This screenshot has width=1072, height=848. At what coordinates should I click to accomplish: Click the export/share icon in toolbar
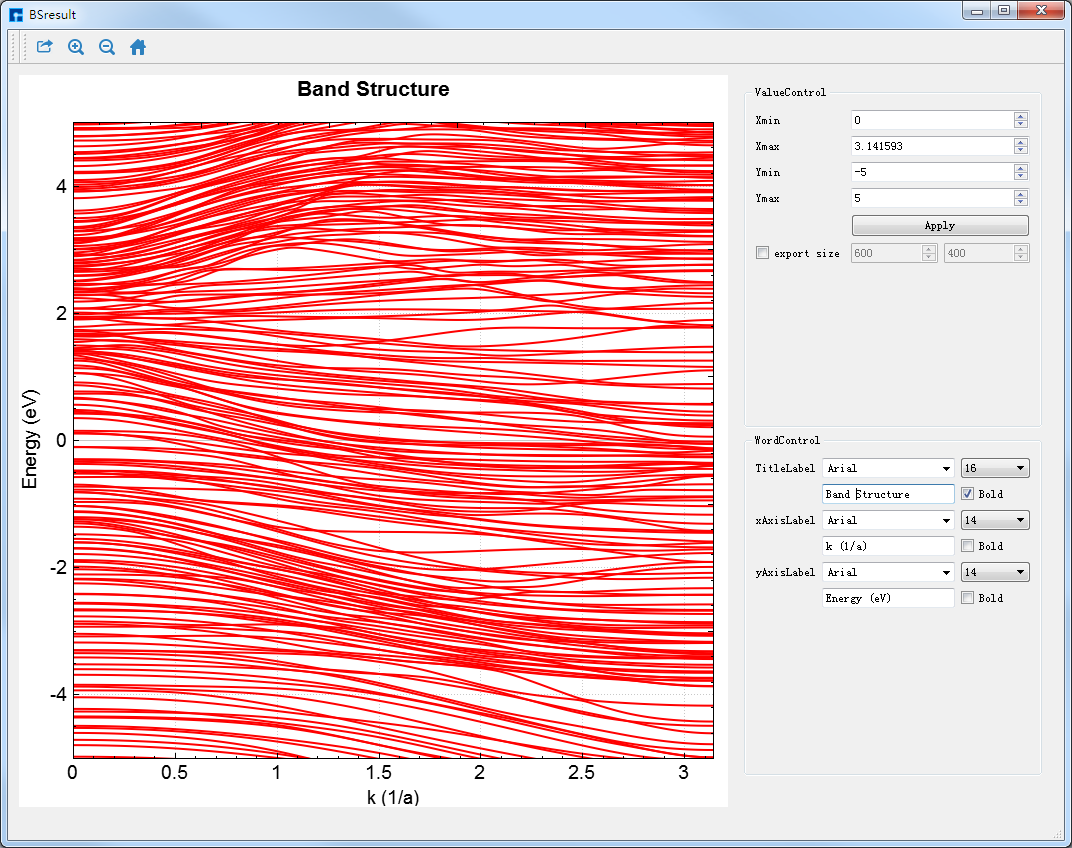point(44,47)
